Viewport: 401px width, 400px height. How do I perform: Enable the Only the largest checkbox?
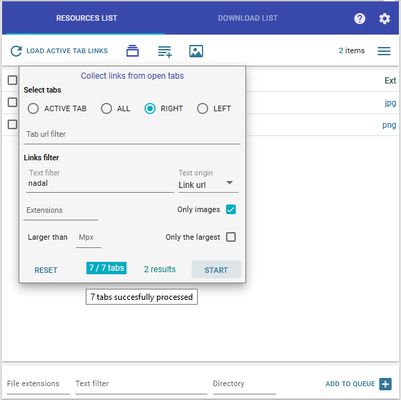[x=231, y=237]
